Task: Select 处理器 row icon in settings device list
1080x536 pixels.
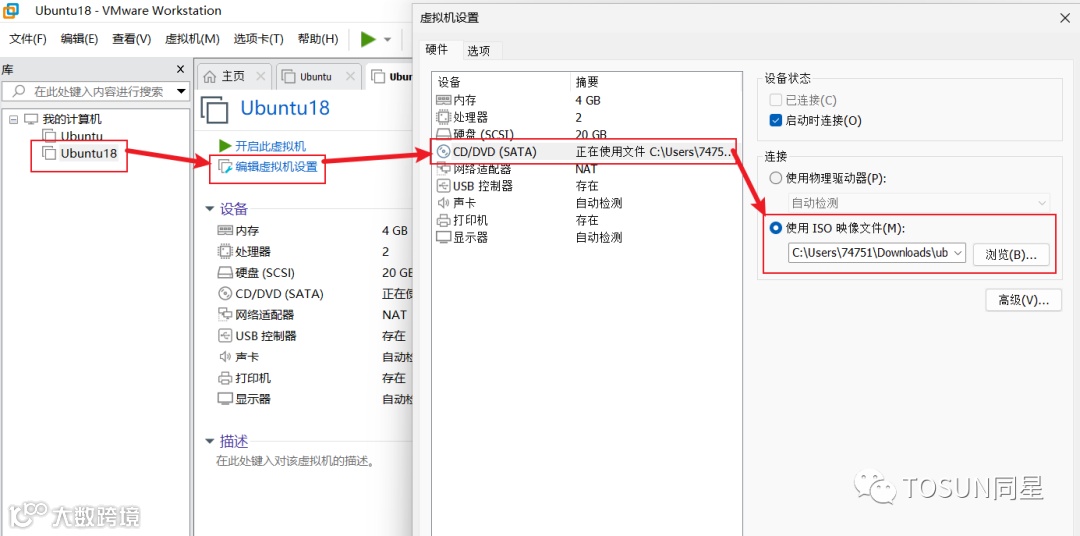Action: coord(443,117)
